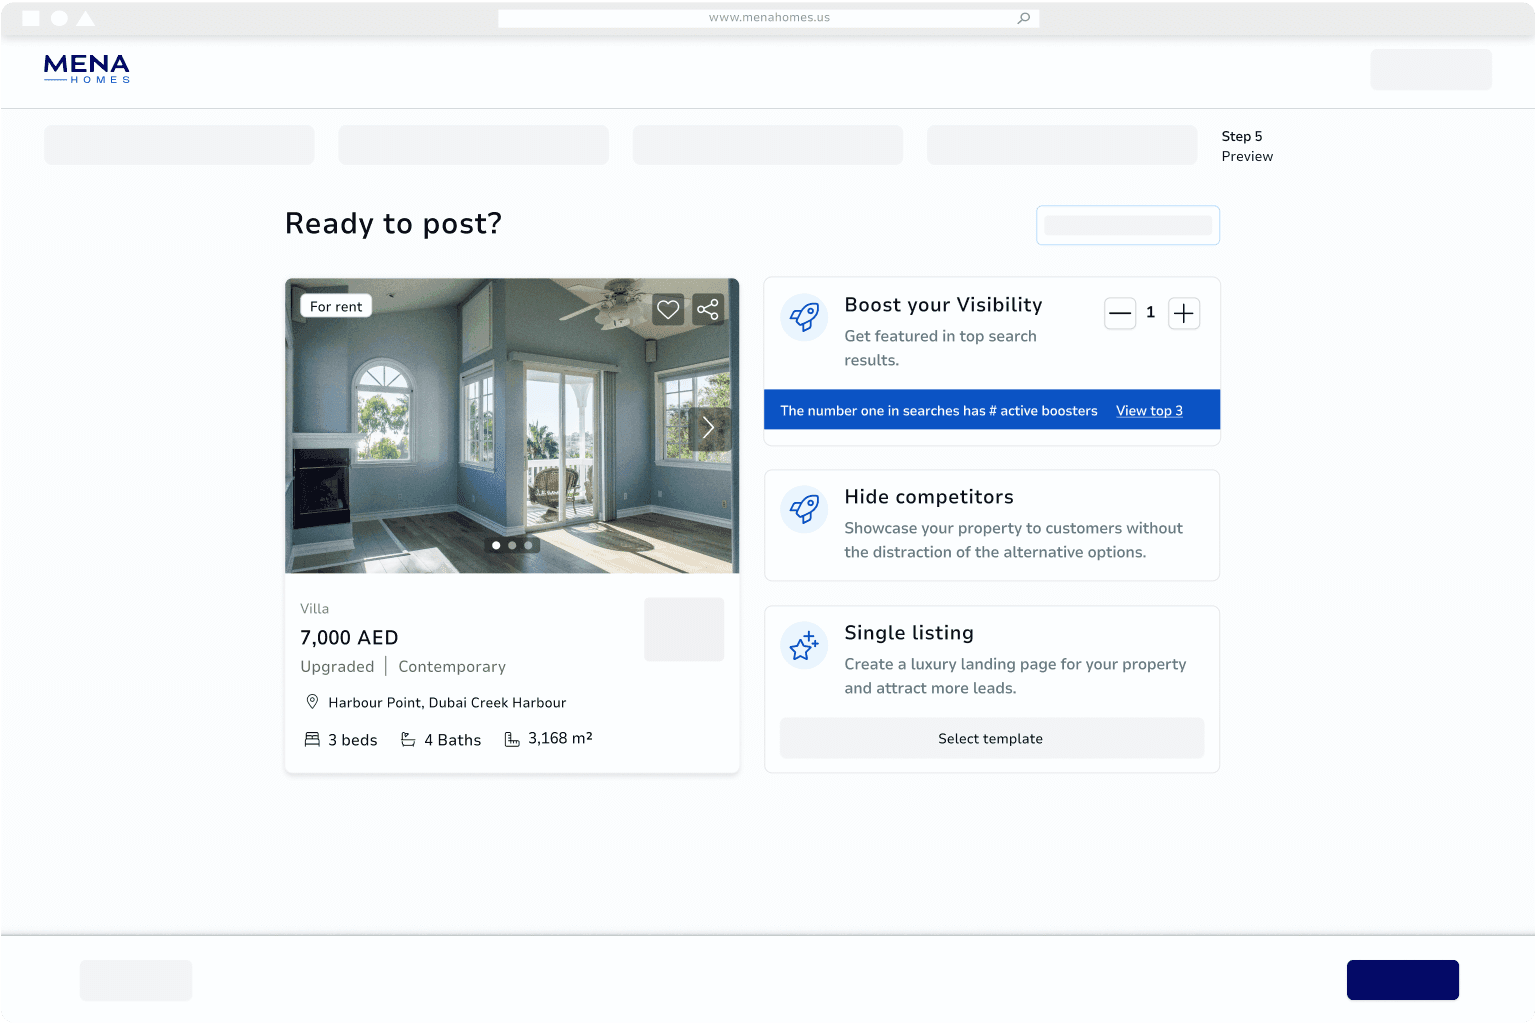Select the third carousel dot on the photo
The height and width of the screenshot is (1025, 1536).
coord(528,545)
